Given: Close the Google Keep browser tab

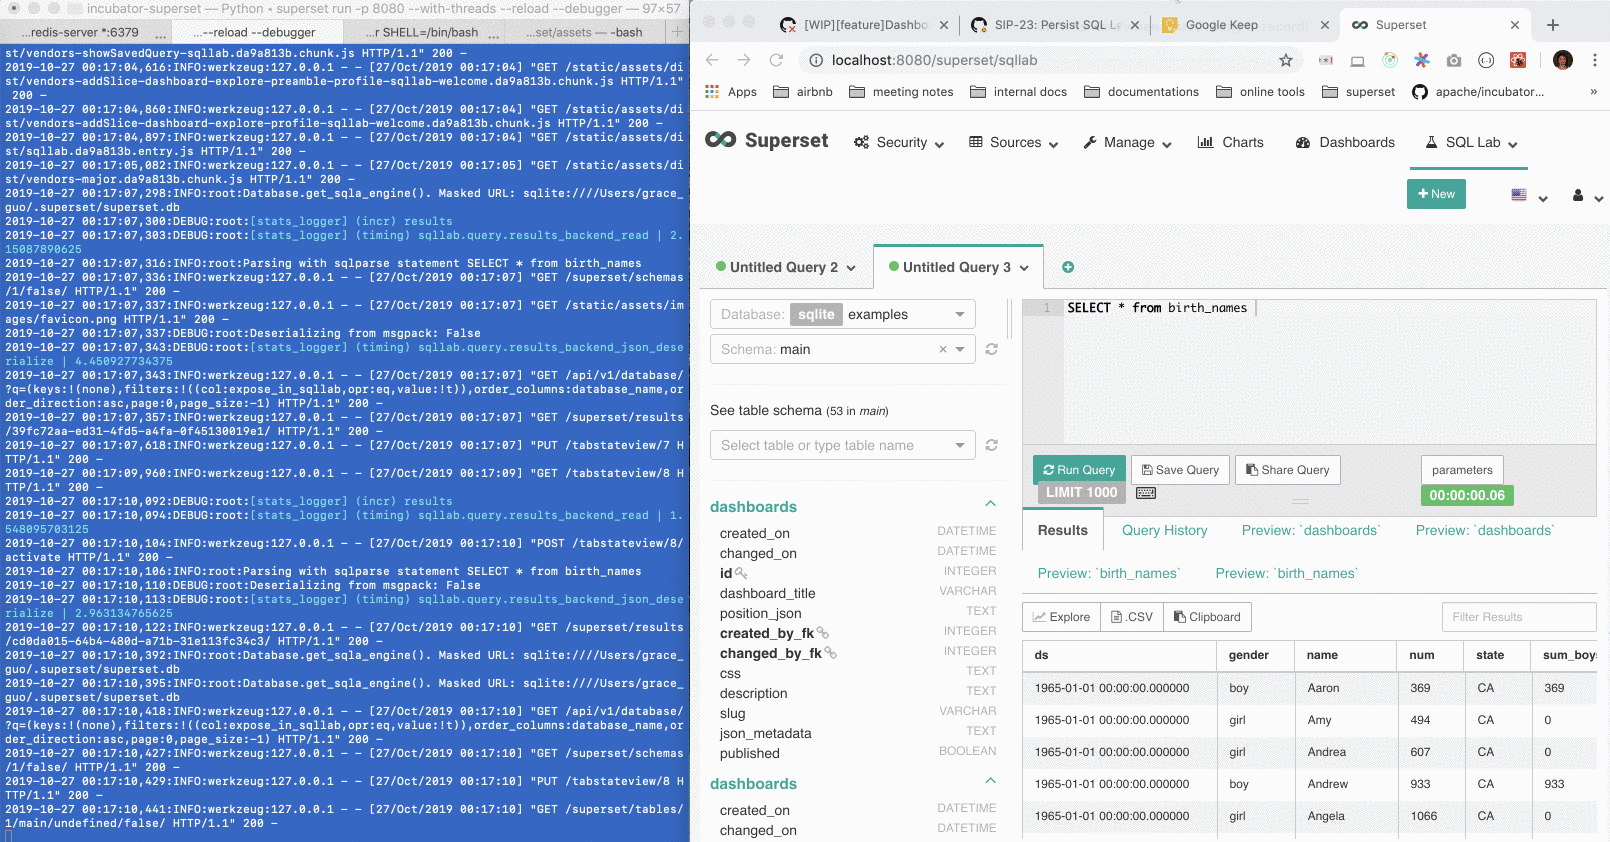Looking at the screenshot, I should [1325, 25].
